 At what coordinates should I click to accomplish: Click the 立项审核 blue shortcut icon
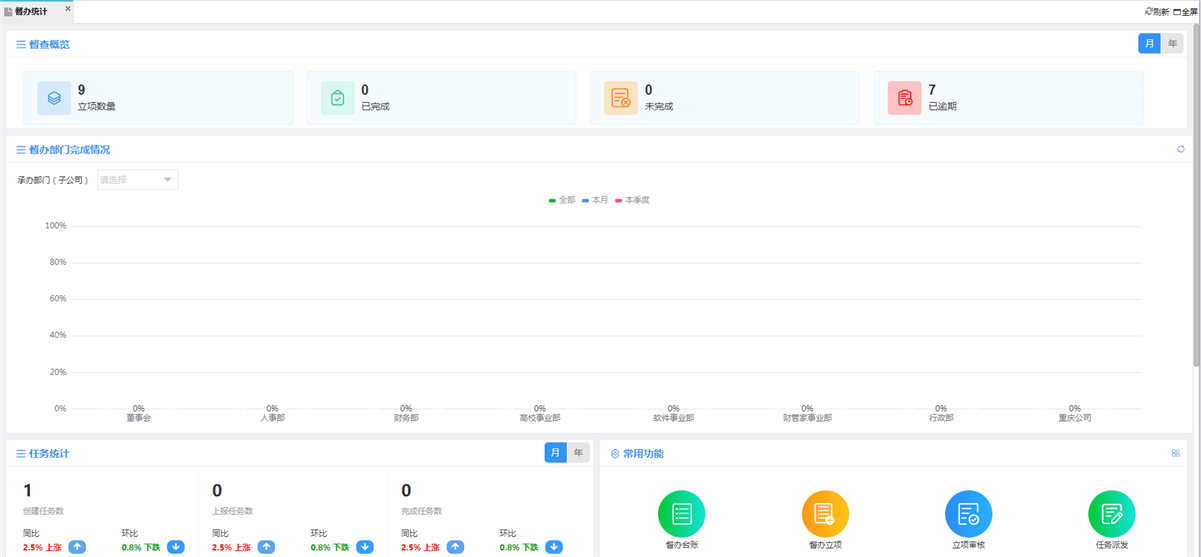pyautogui.click(x=968, y=514)
